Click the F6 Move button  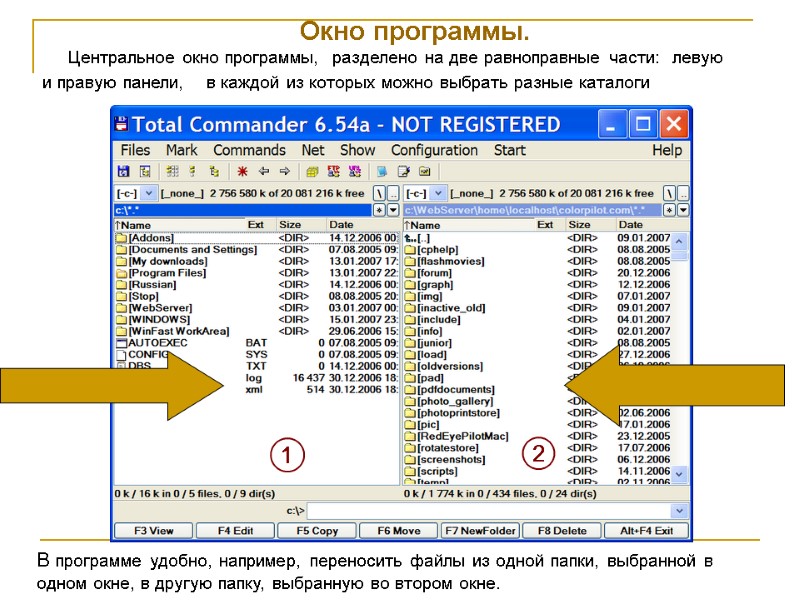(x=398, y=531)
